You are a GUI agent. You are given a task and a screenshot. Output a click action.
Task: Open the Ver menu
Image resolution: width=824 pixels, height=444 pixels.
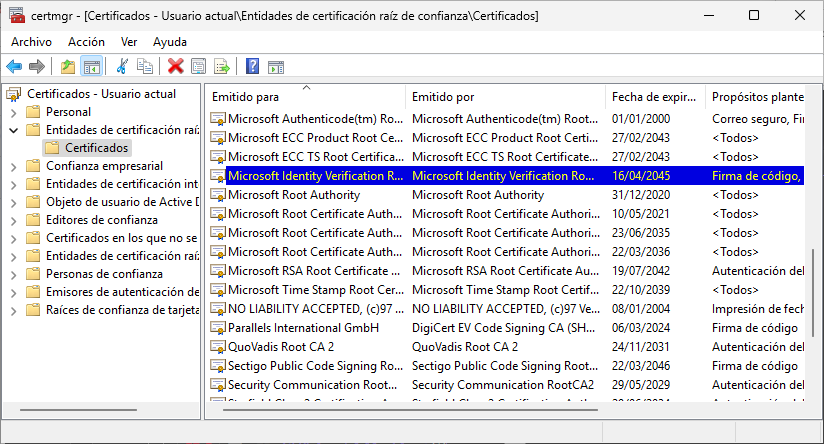pos(129,42)
